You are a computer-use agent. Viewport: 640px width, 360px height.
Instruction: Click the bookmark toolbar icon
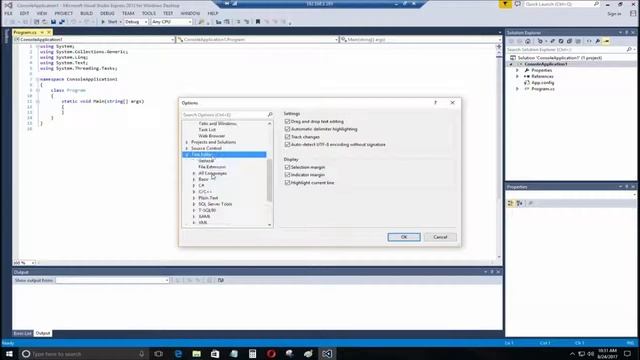[x=258, y=22]
